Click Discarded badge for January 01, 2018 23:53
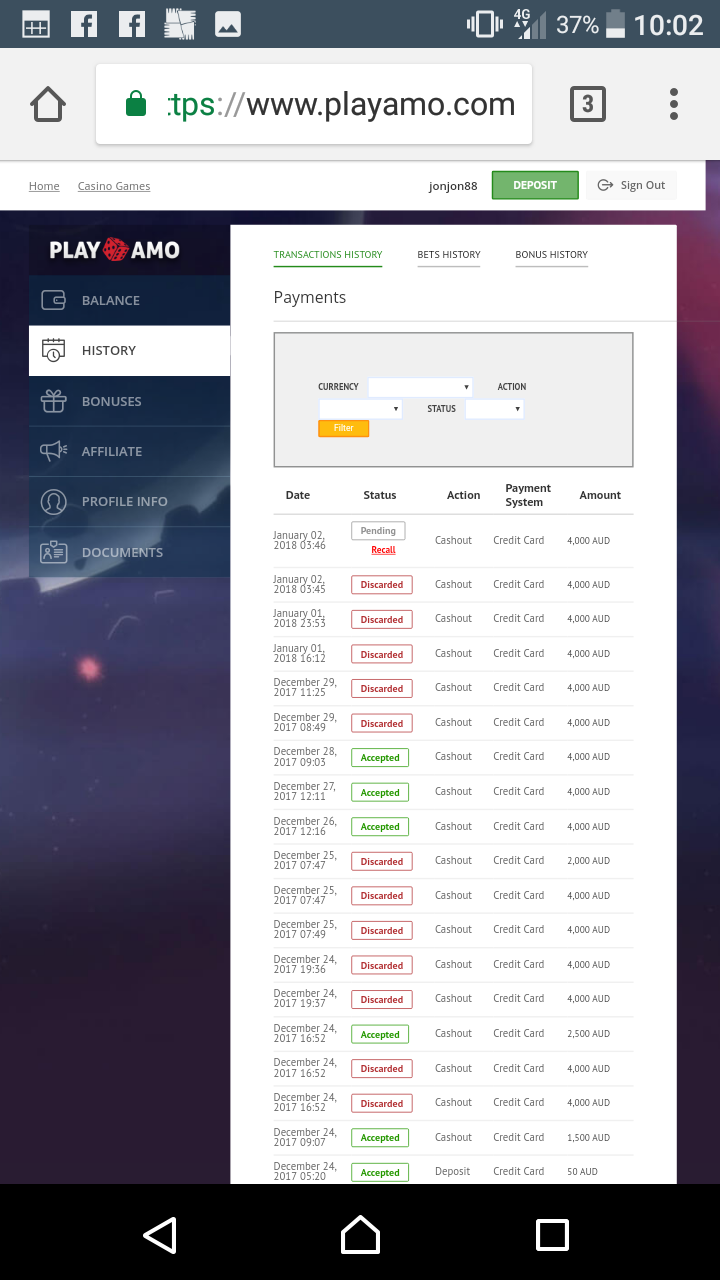 click(x=382, y=620)
